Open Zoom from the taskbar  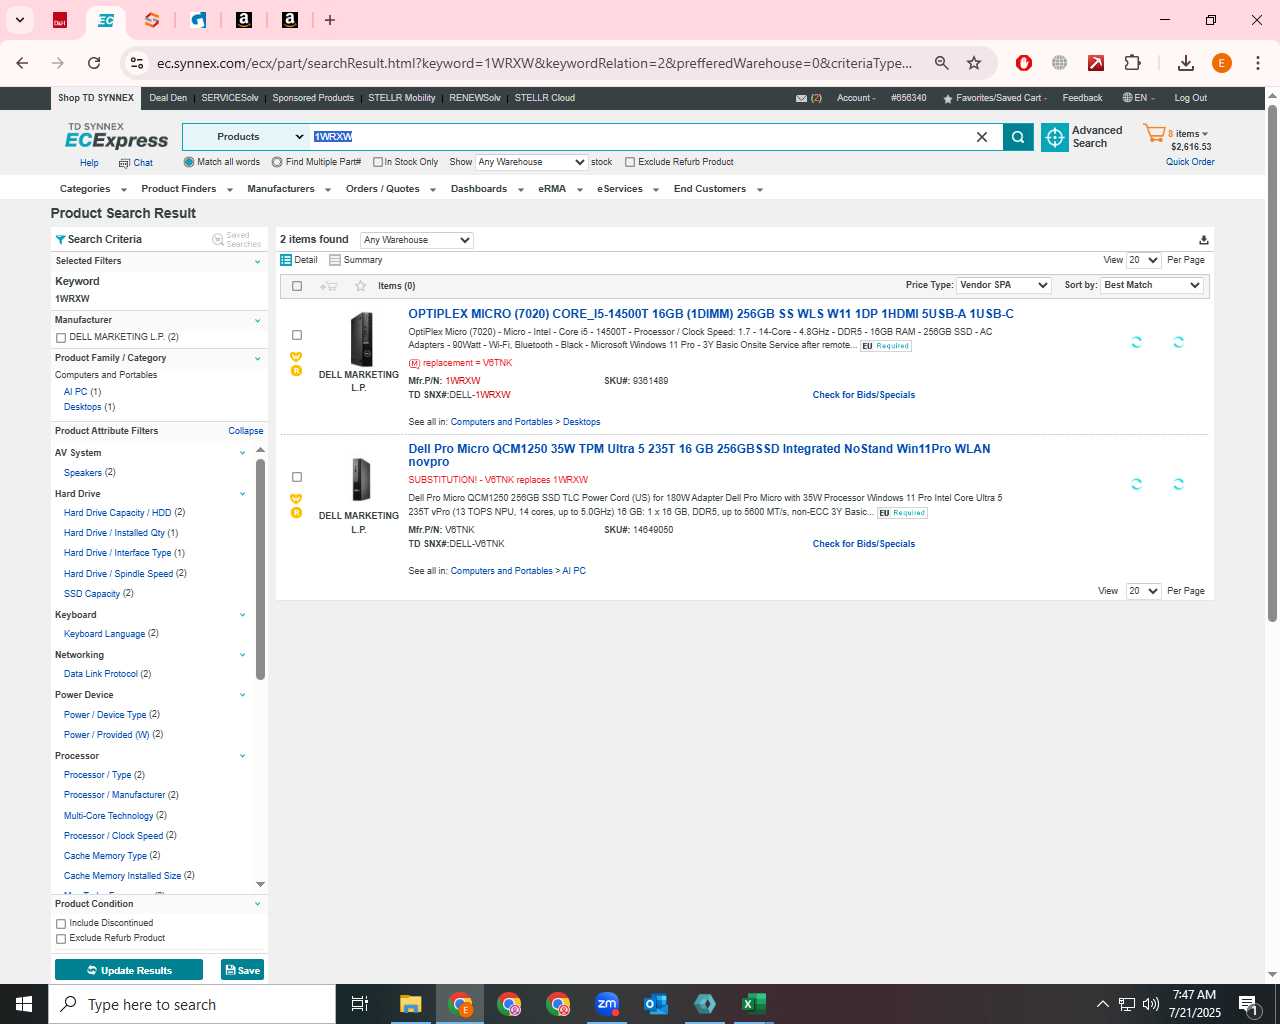pos(607,1004)
